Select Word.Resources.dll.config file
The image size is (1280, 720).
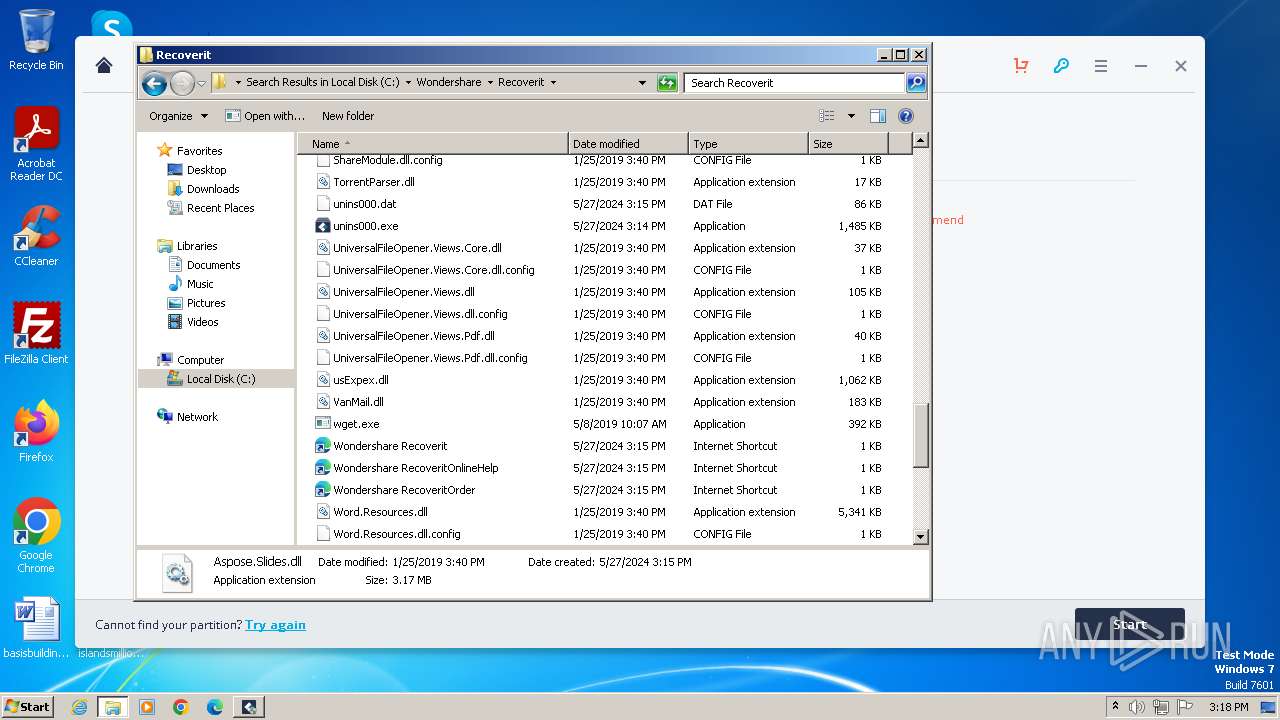(x=396, y=534)
